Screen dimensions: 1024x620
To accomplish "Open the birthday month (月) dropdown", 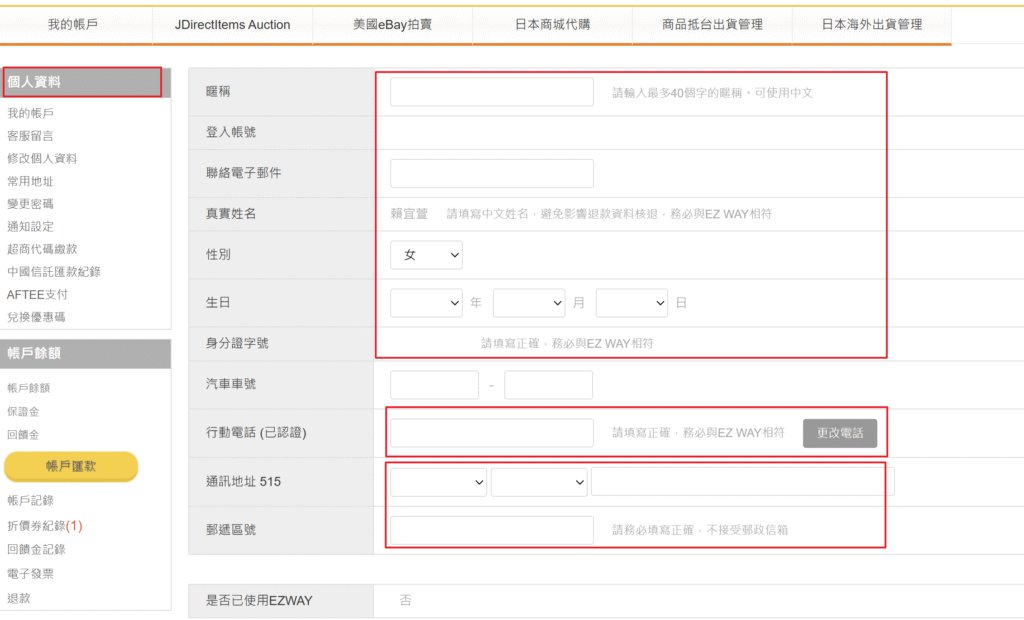I will pos(529,303).
